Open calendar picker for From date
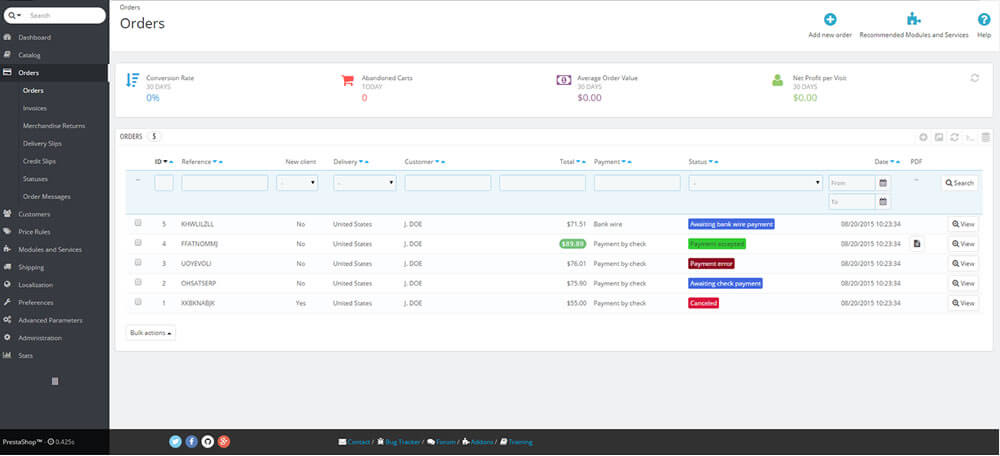 pos(882,183)
